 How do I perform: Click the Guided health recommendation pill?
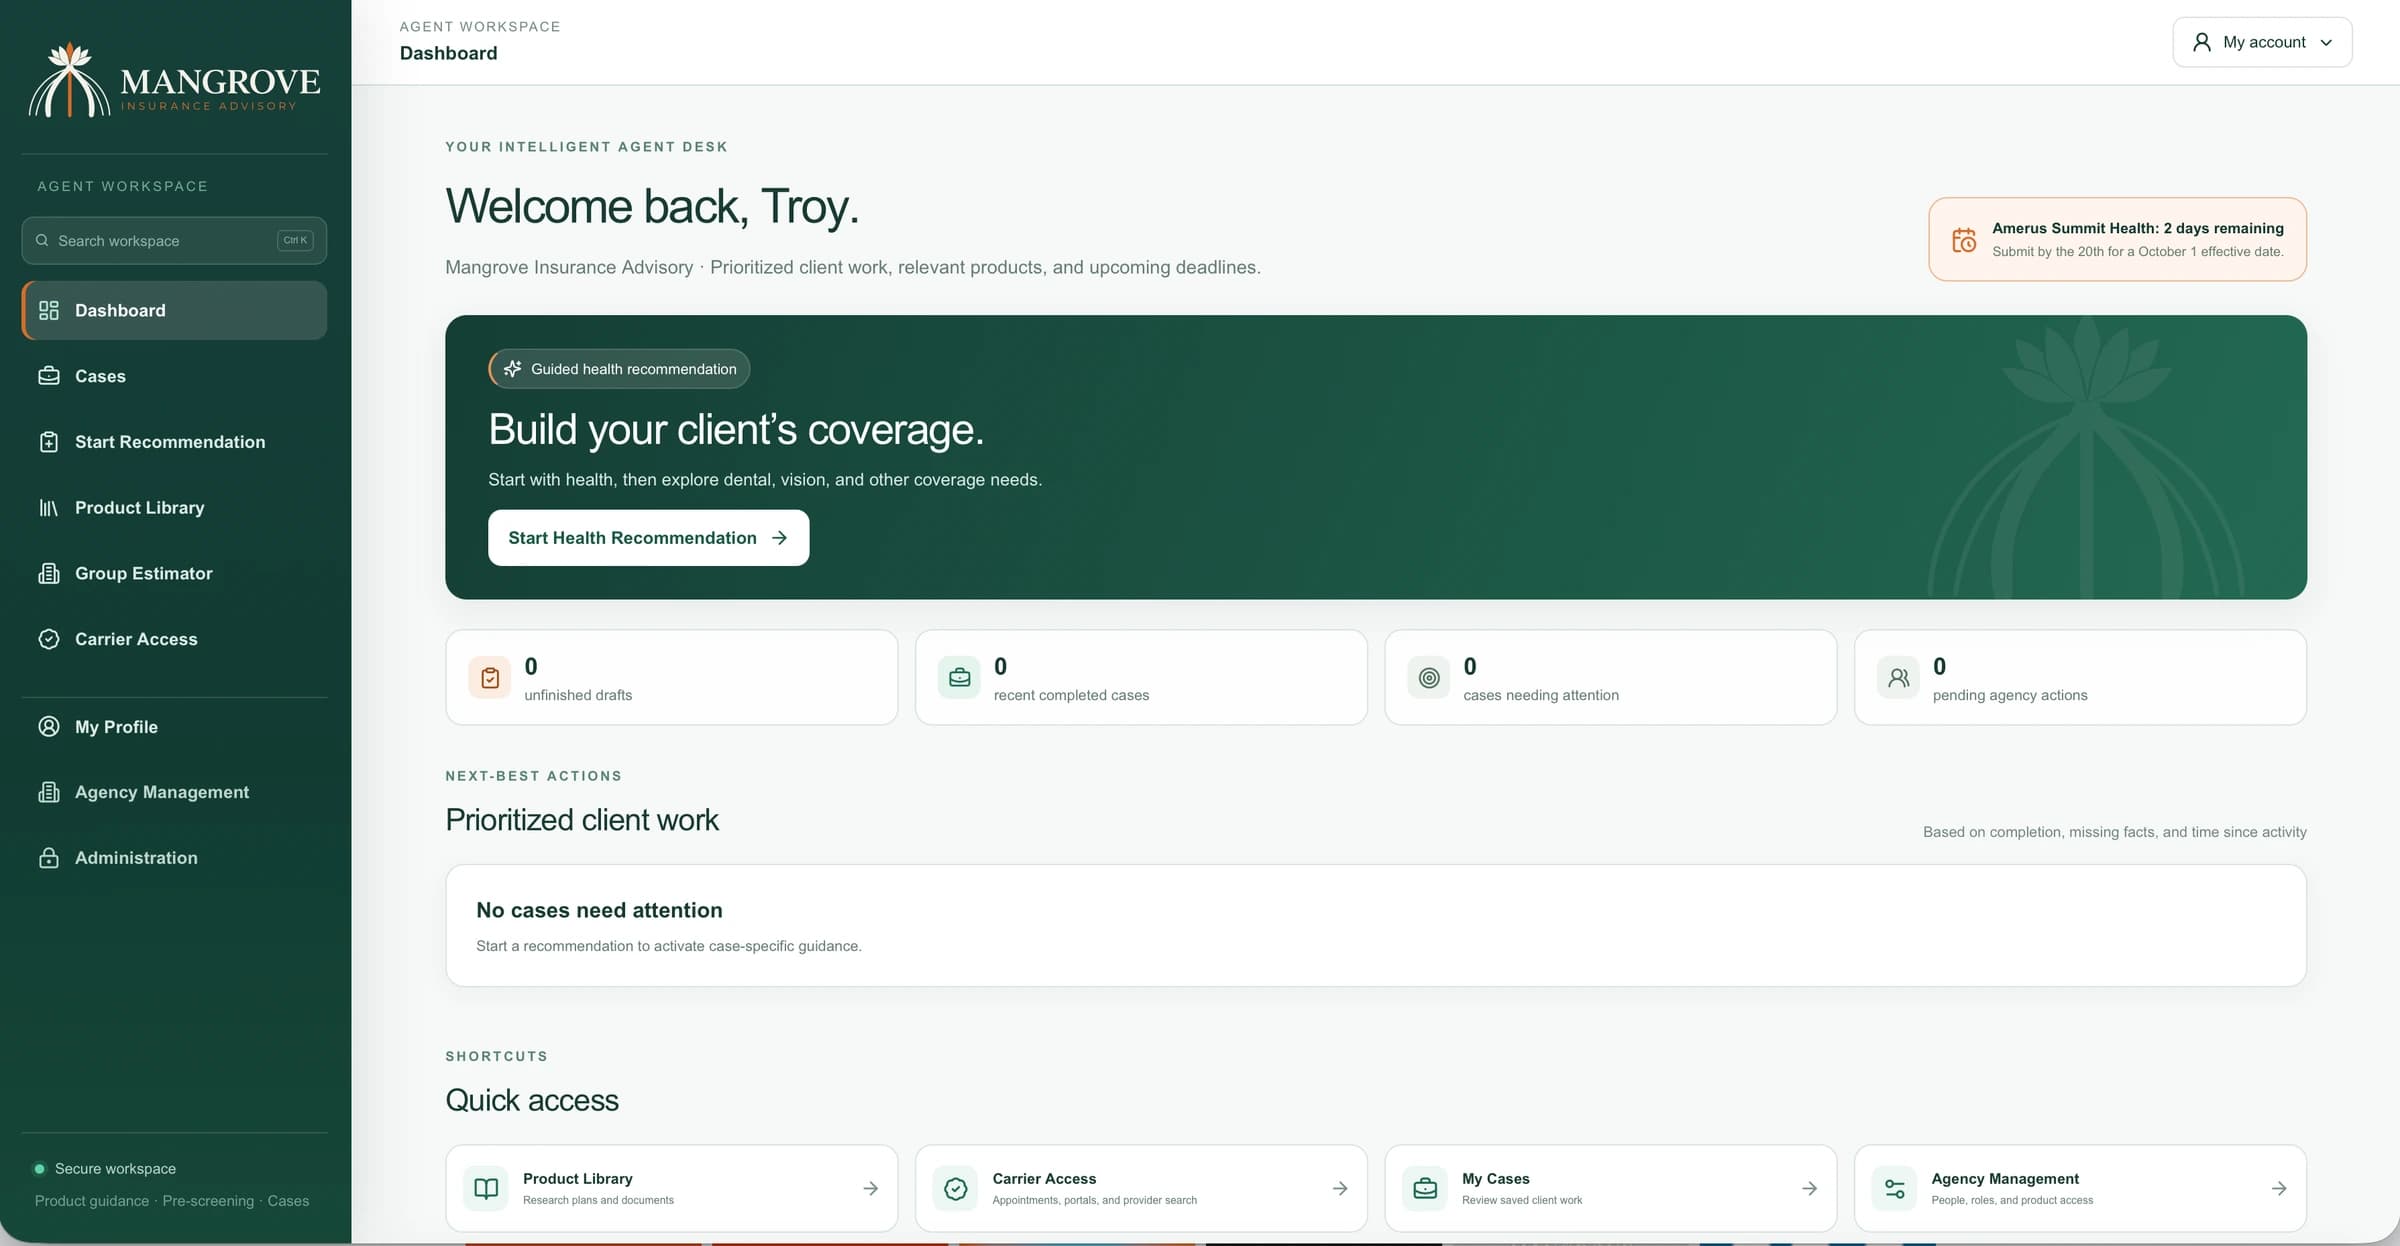pos(619,369)
